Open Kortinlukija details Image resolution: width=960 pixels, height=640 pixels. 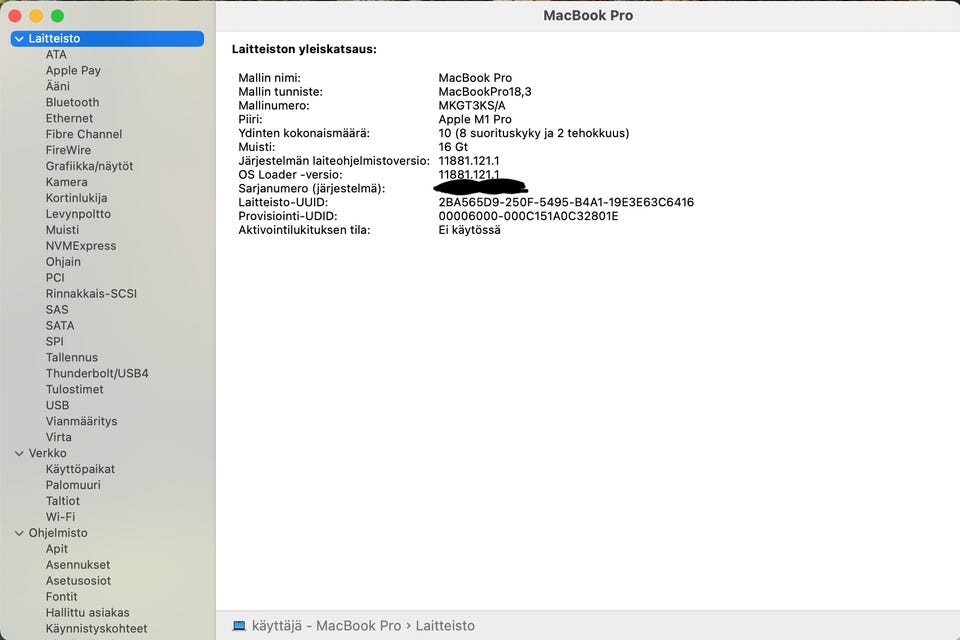click(77, 198)
